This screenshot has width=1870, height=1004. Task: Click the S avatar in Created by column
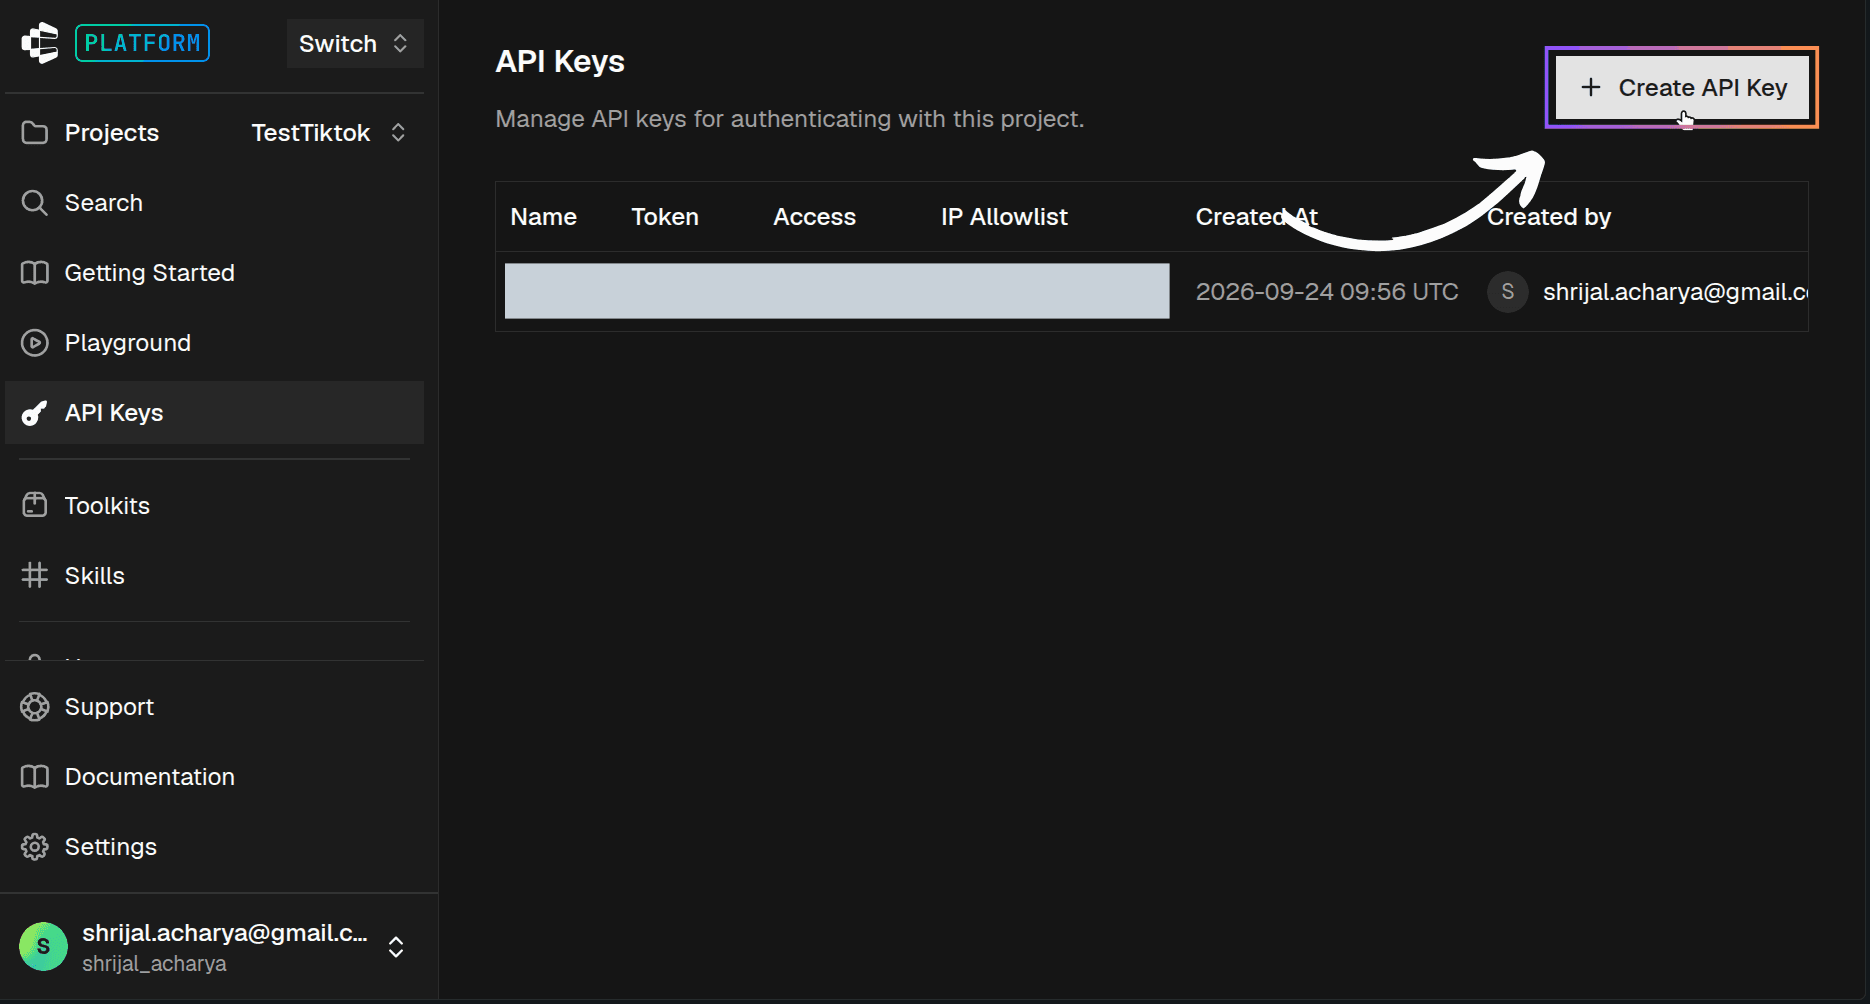[1507, 292]
